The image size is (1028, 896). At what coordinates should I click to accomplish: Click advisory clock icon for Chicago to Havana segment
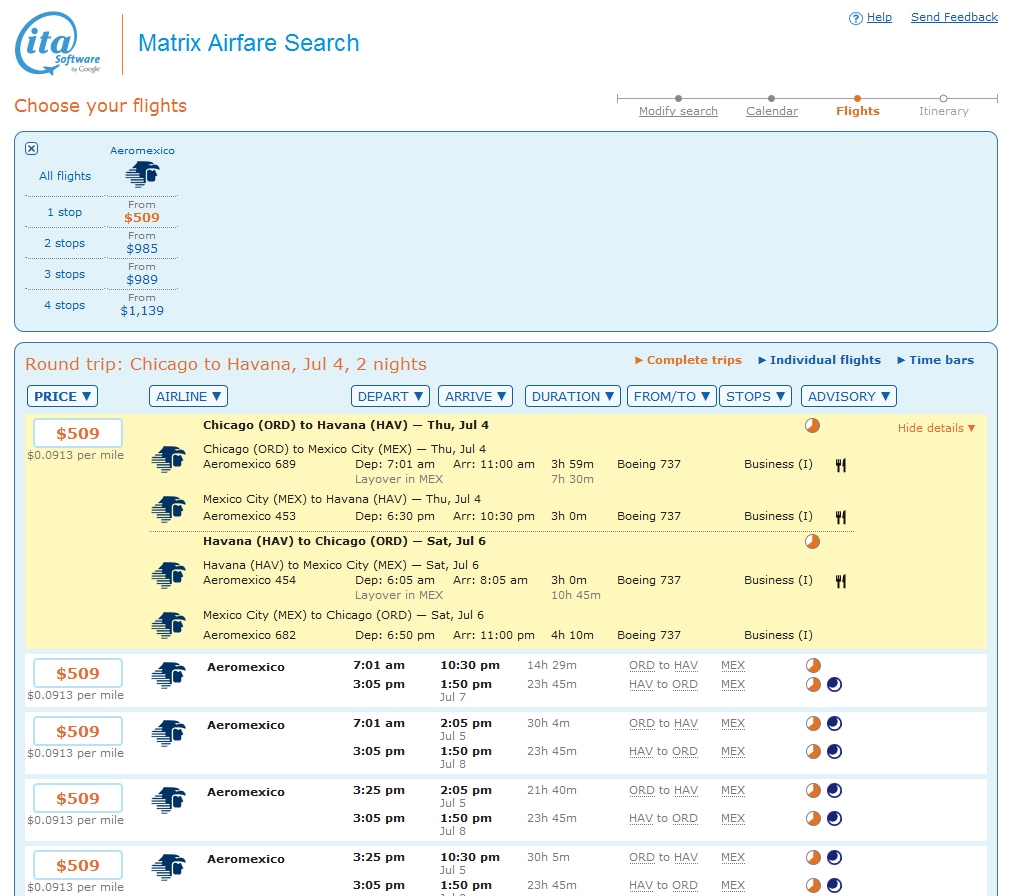click(812, 426)
